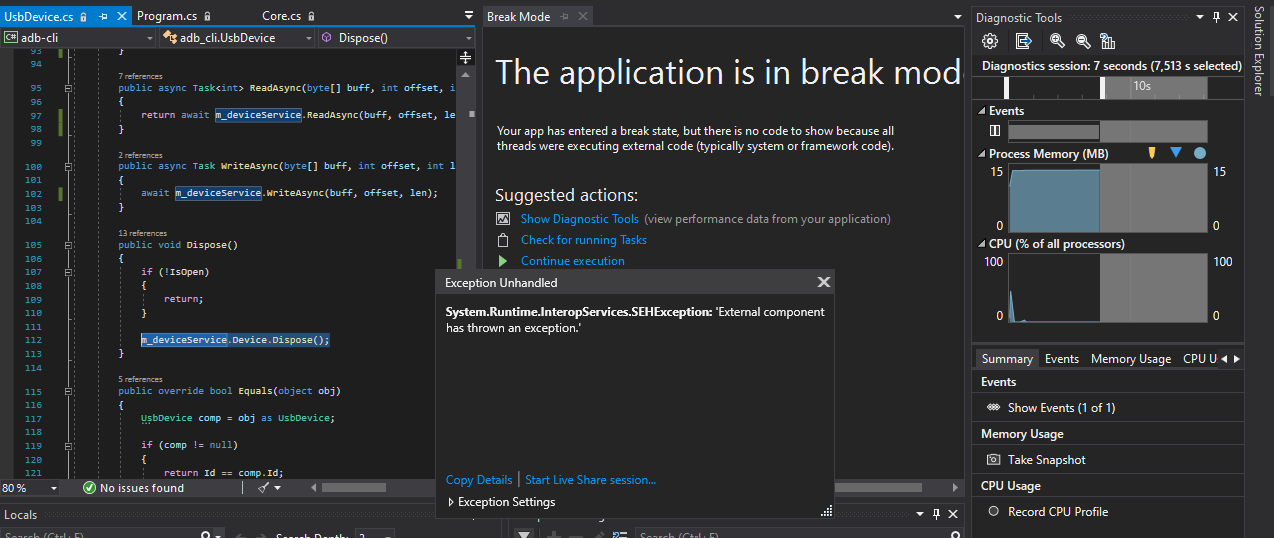The height and width of the screenshot is (538, 1274).
Task: Click the clipboard icon beside Check for running Tasks
Action: [503, 240]
